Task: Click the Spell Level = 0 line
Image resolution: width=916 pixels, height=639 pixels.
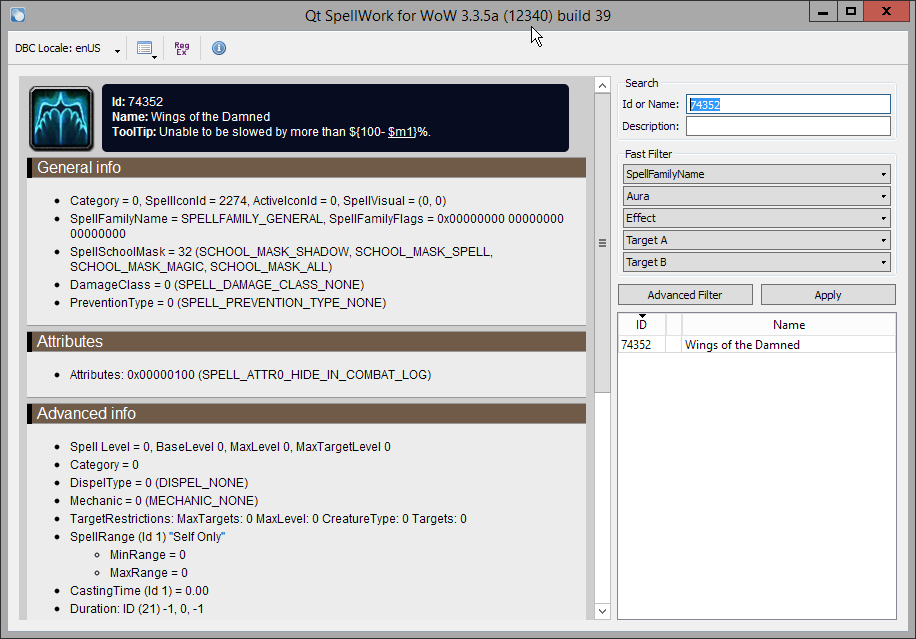Action: coord(230,447)
